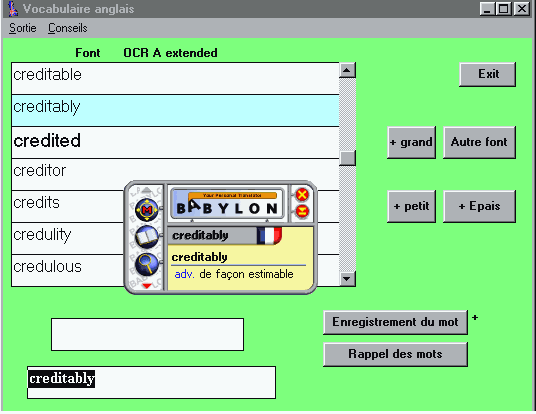This screenshot has width=536, height=414.
Task: Click the + petit button
Action: [x=412, y=206]
